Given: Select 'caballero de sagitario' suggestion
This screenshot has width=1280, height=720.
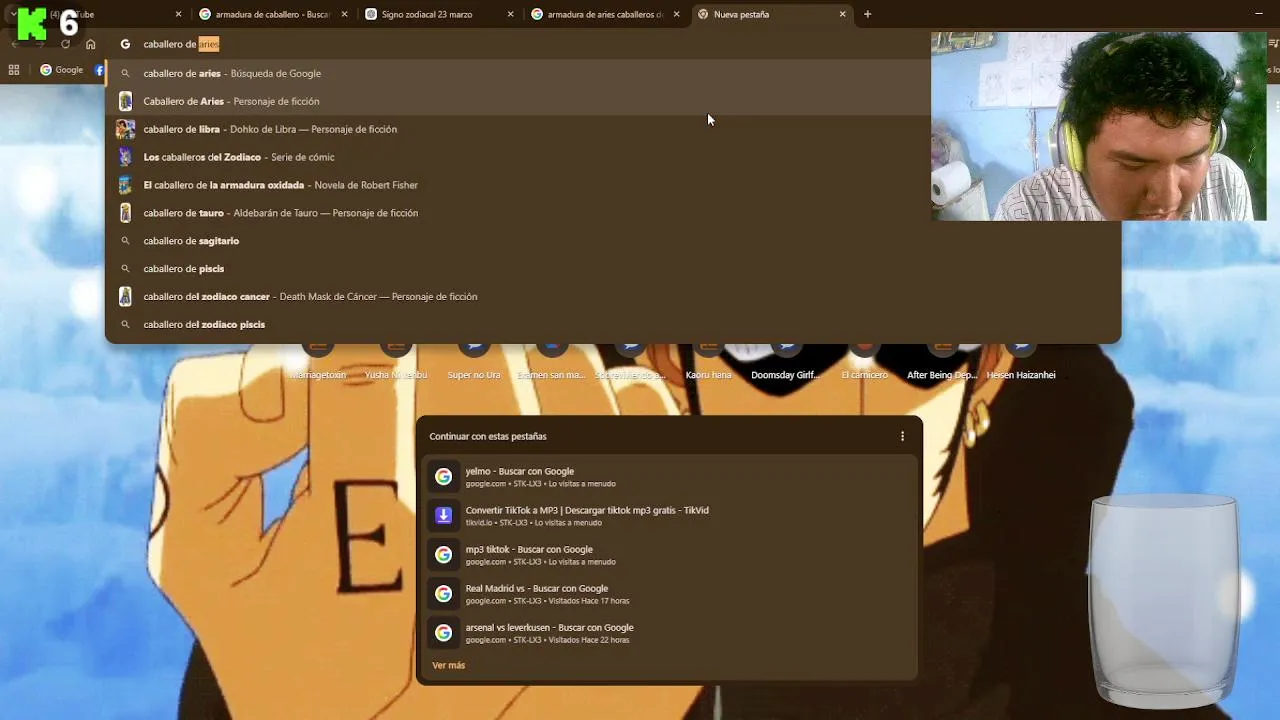Looking at the screenshot, I should (x=612, y=241).
